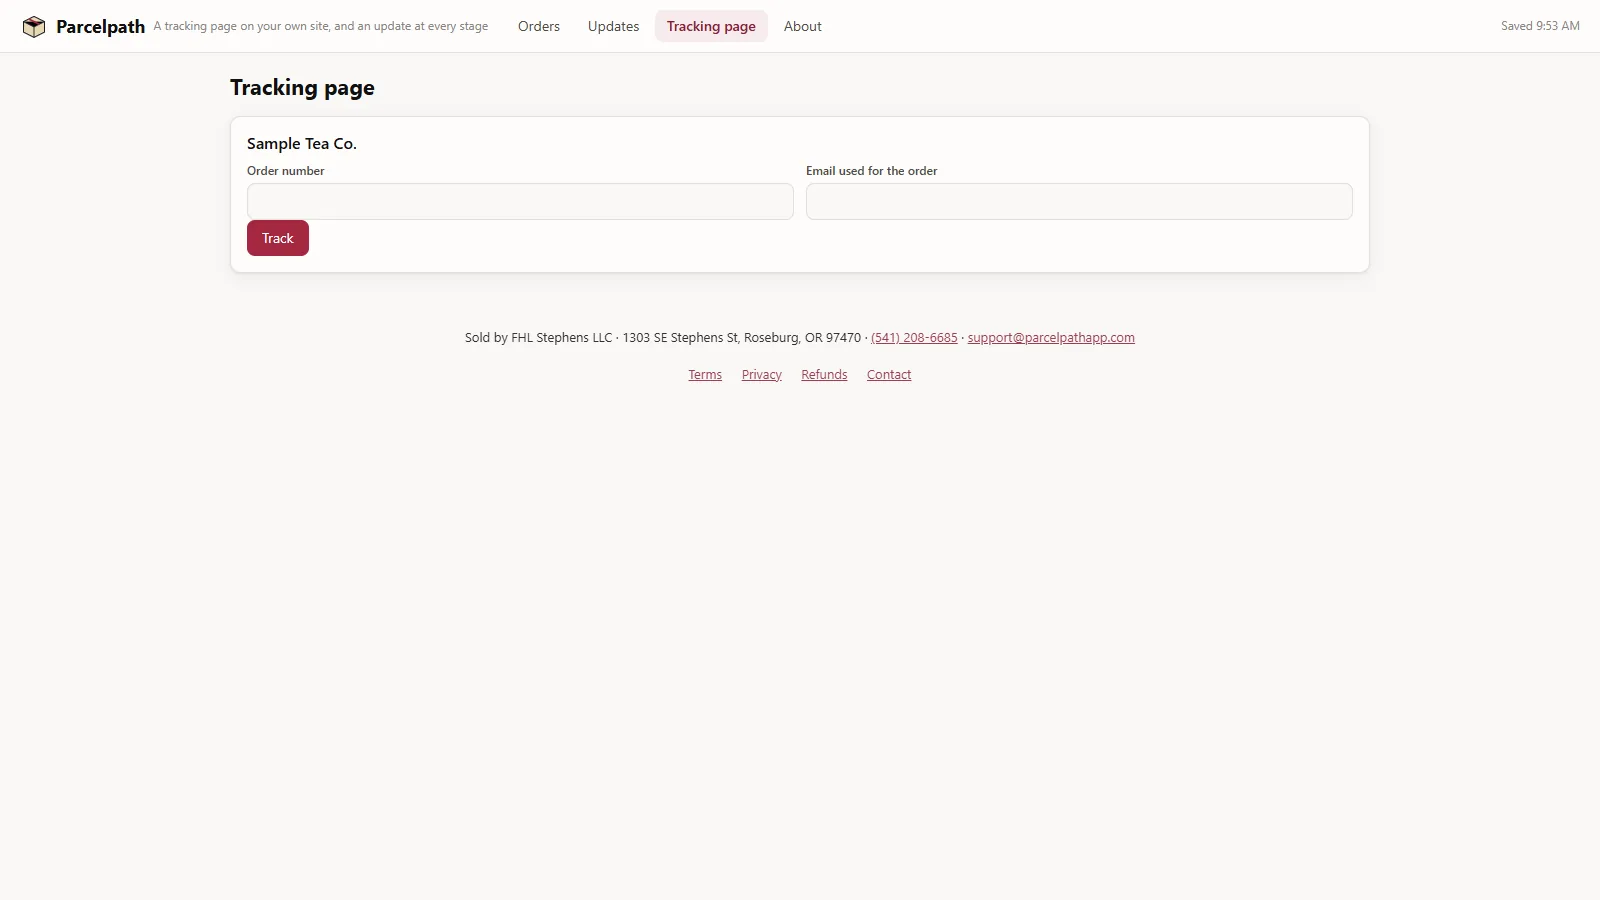The height and width of the screenshot is (900, 1600).
Task: Open the support@parcelpathapp.com email link
Action: 1051,338
